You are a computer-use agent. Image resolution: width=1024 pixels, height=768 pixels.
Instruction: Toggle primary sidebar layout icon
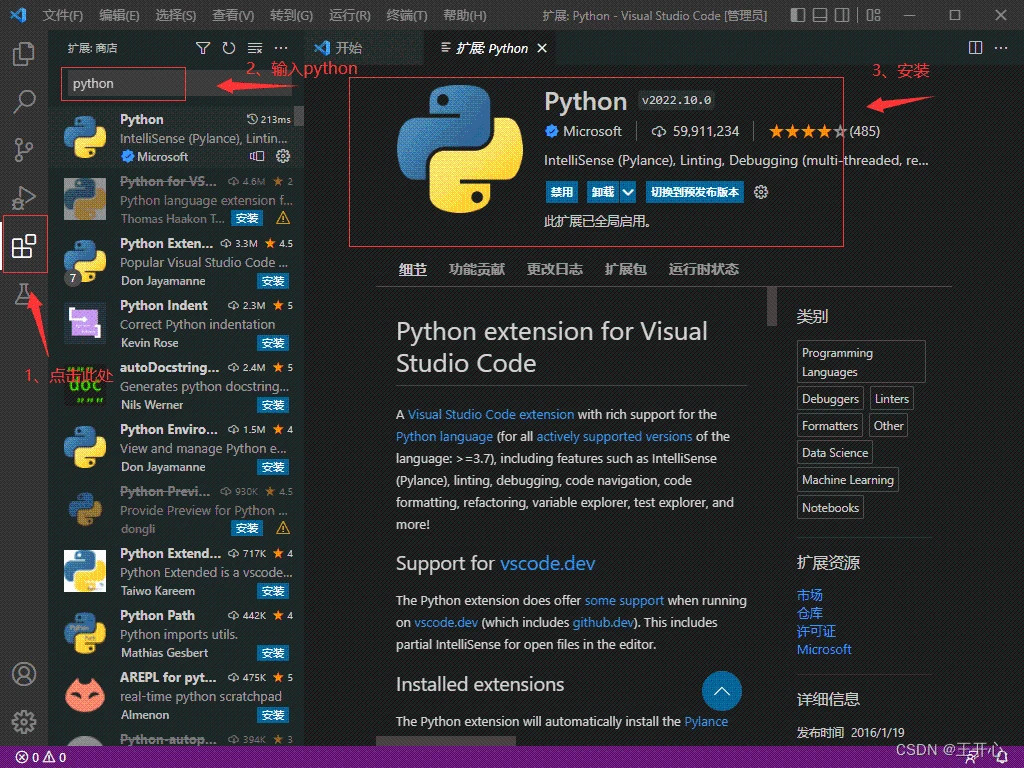tap(797, 15)
